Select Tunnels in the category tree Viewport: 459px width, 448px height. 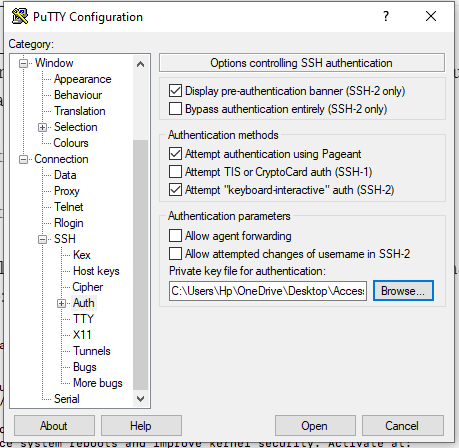pyautogui.click(x=92, y=351)
